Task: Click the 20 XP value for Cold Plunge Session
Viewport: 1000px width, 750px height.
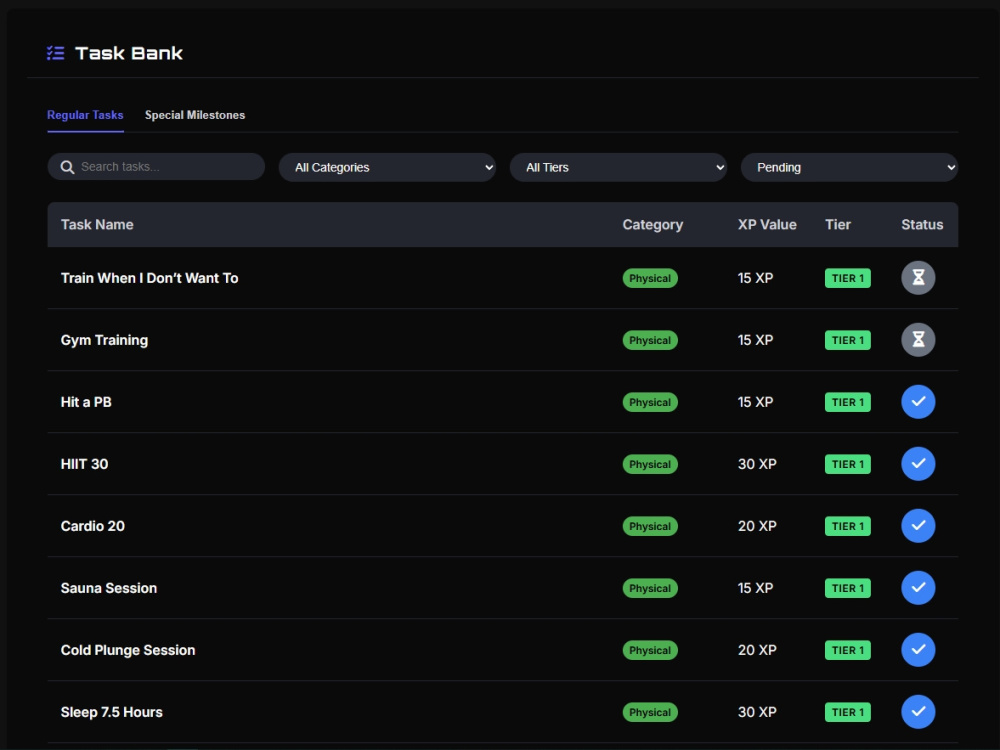Action: coord(757,650)
